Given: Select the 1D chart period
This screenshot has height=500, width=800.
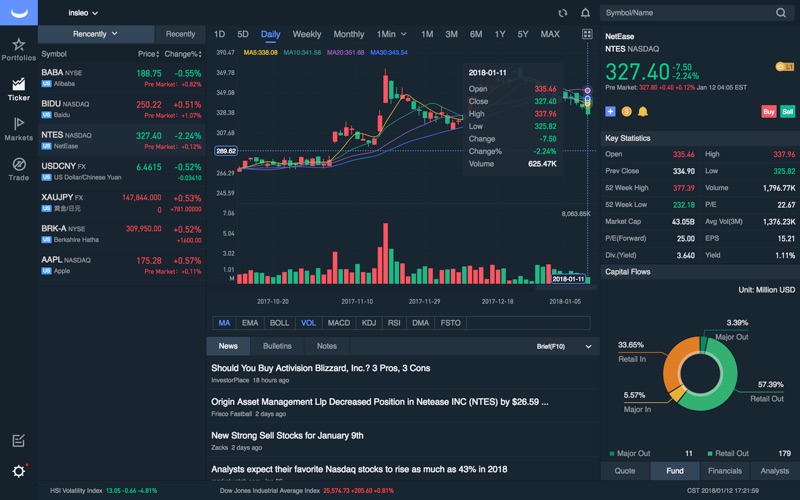Looking at the screenshot, I should click(219, 34).
